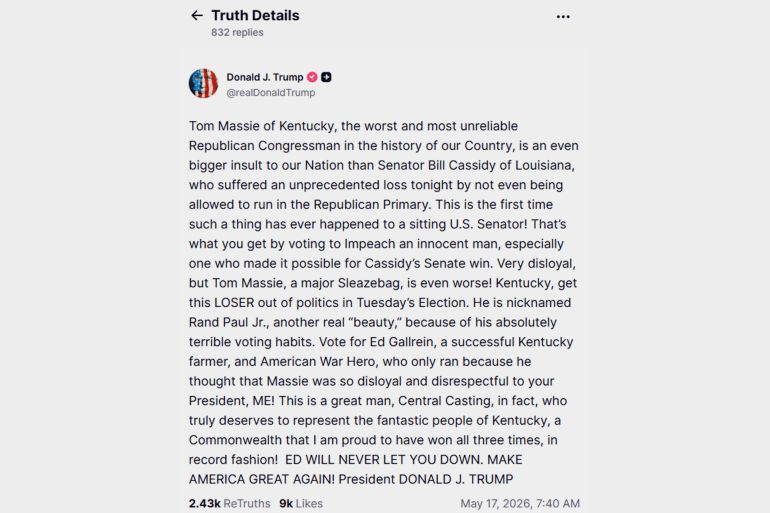
Task: Click the May 17, 2026 timestamp
Action: pyautogui.click(x=520, y=504)
